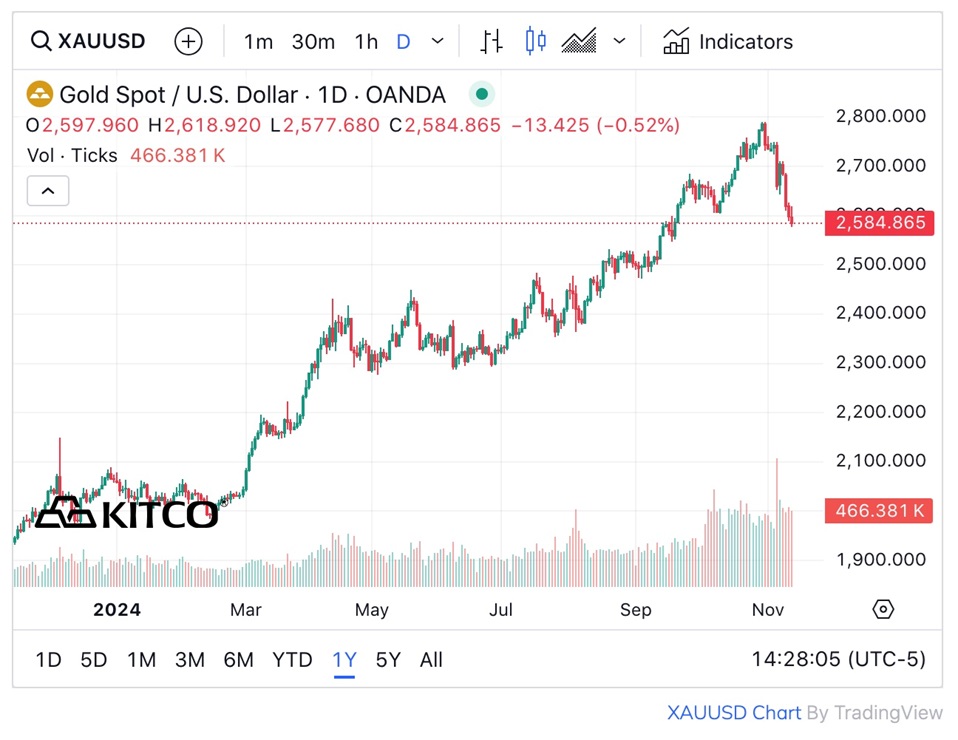Expand the time interval dropdown arrow
The height and width of the screenshot is (740, 958).
point(437,42)
